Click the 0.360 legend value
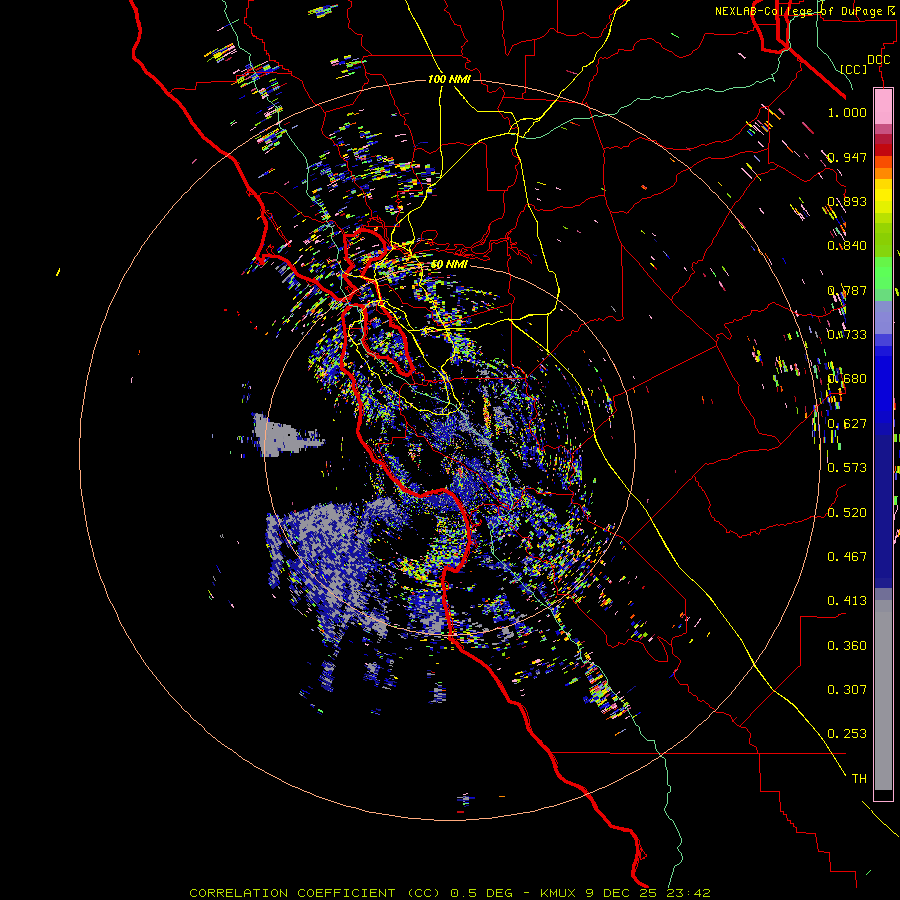The width and height of the screenshot is (900, 900). [847, 645]
